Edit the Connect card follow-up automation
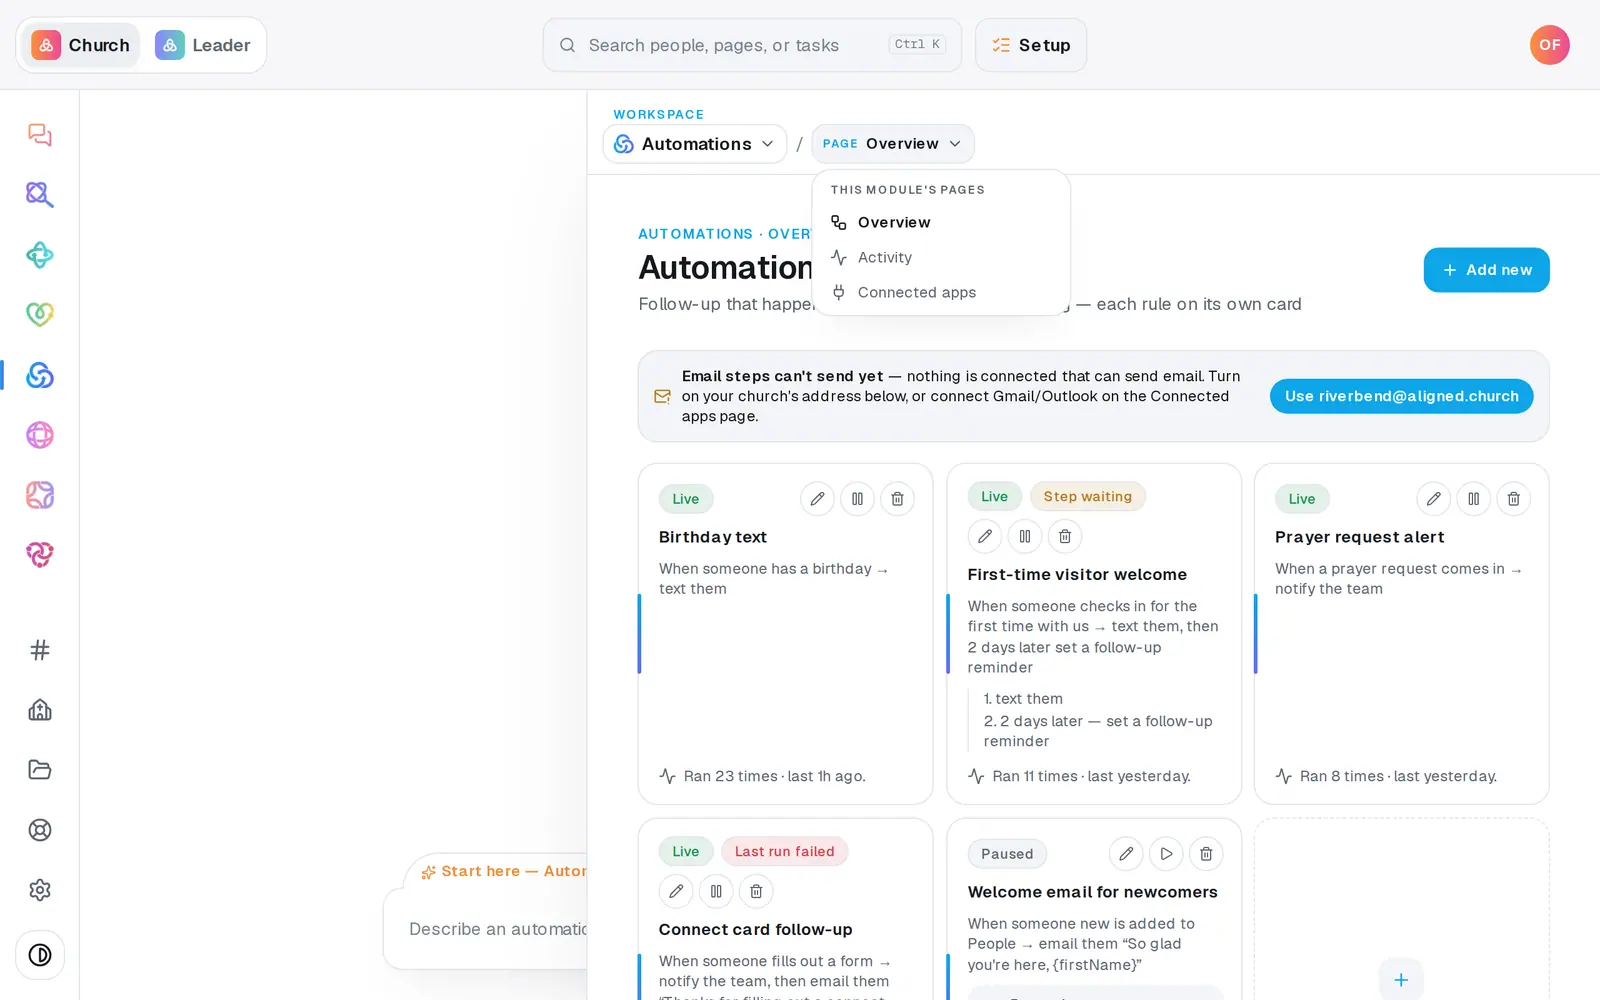The image size is (1600, 1000). tap(676, 891)
